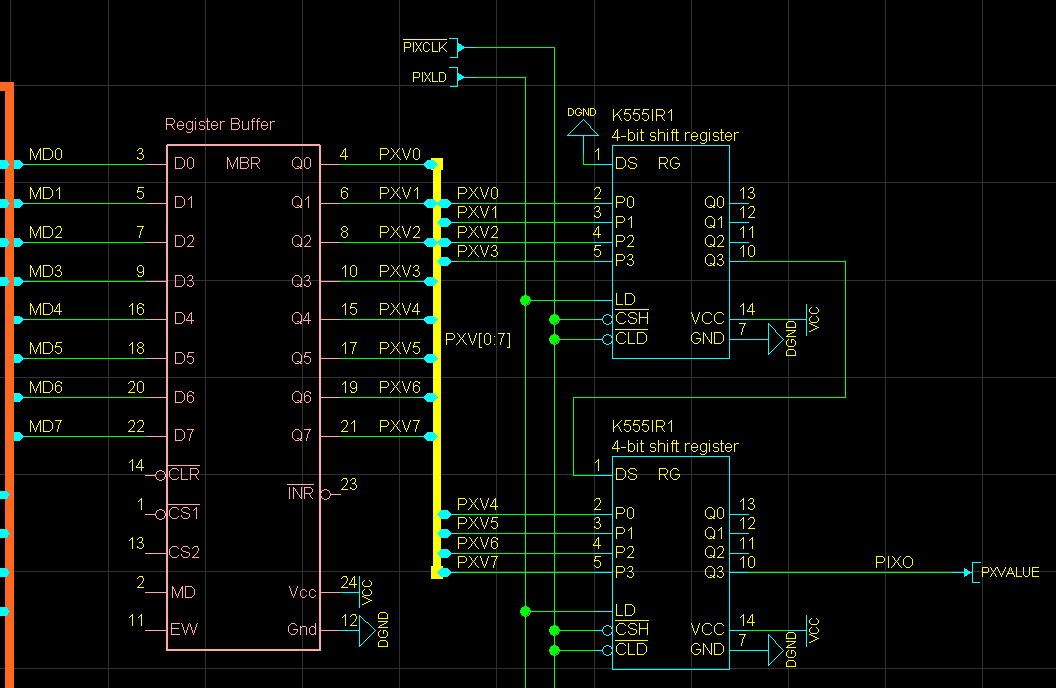Viewport: 1056px width, 688px height.
Task: Click the lower K555IR1 shift register label
Action: [x=643, y=426]
